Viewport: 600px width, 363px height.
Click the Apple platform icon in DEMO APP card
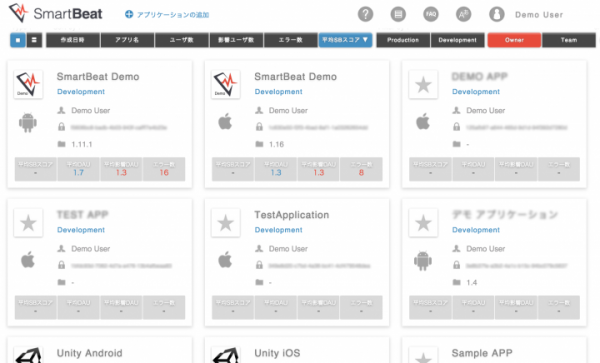[423, 122]
